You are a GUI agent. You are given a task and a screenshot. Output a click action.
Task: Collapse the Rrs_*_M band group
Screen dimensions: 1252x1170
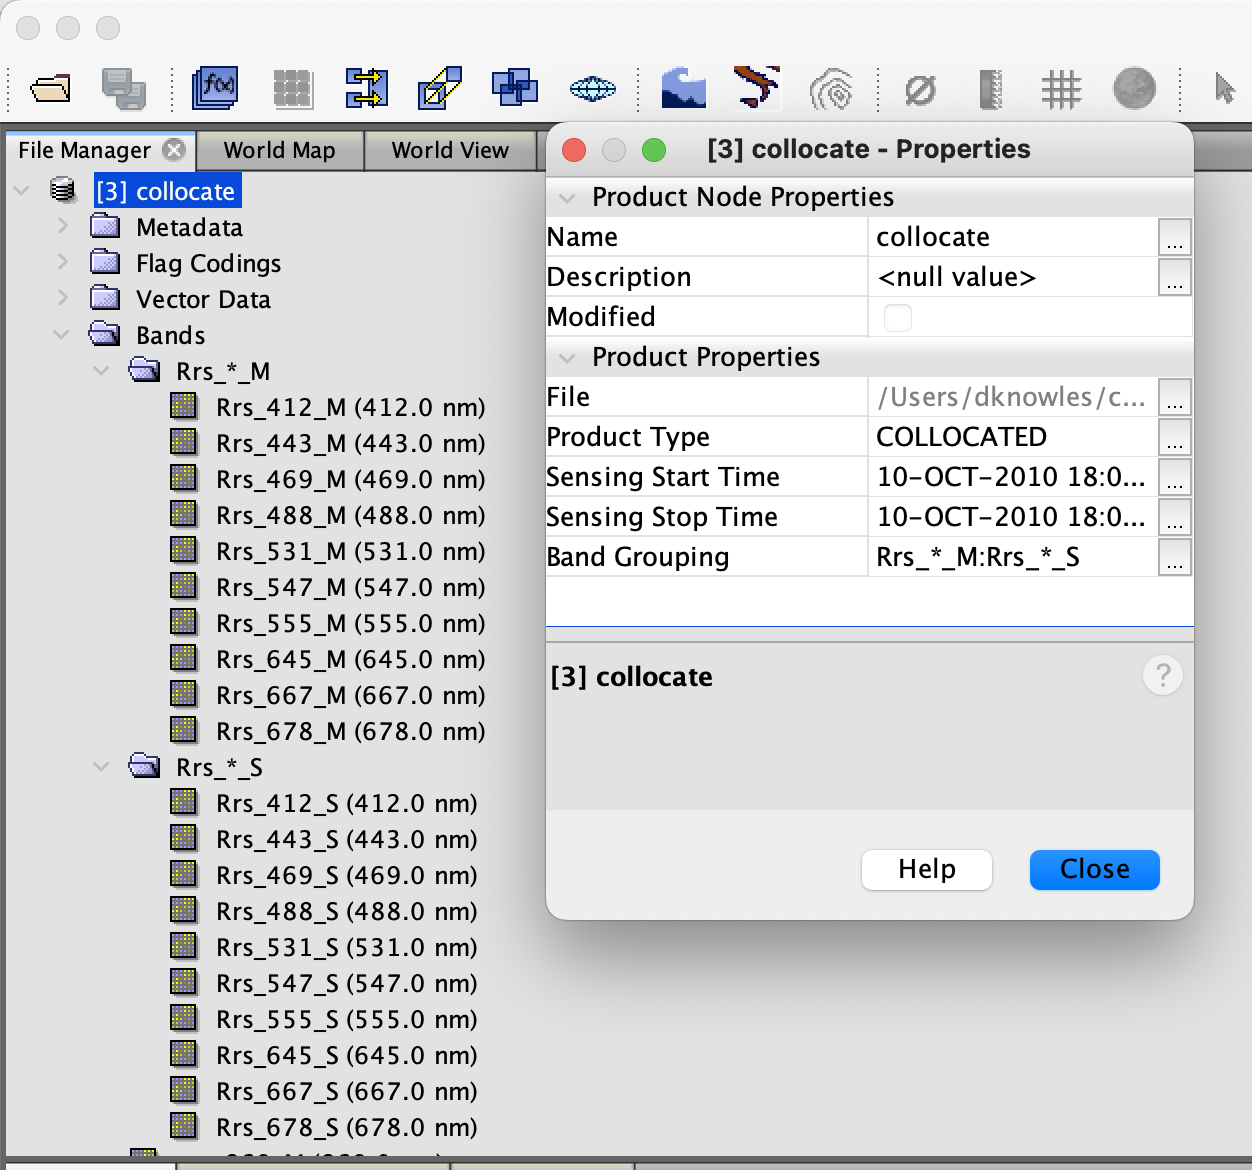click(101, 371)
